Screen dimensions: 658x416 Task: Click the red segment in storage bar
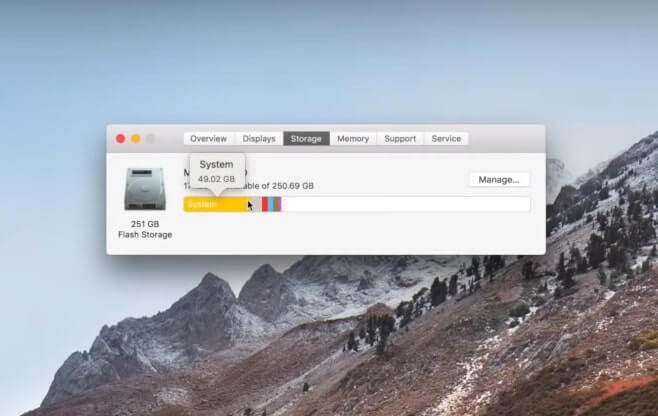pos(265,204)
